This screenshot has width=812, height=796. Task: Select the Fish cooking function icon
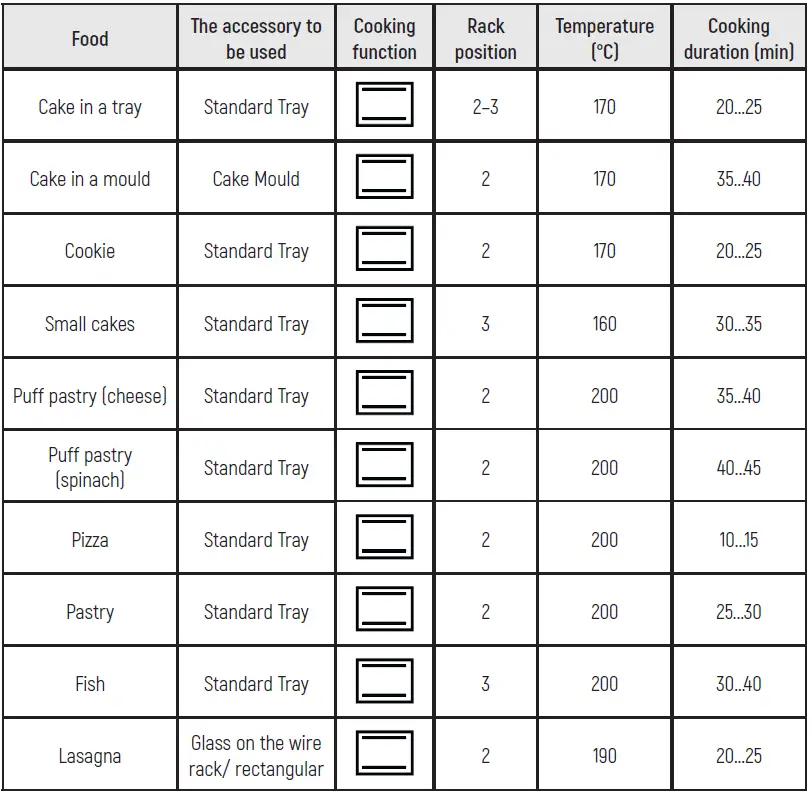(x=384, y=683)
